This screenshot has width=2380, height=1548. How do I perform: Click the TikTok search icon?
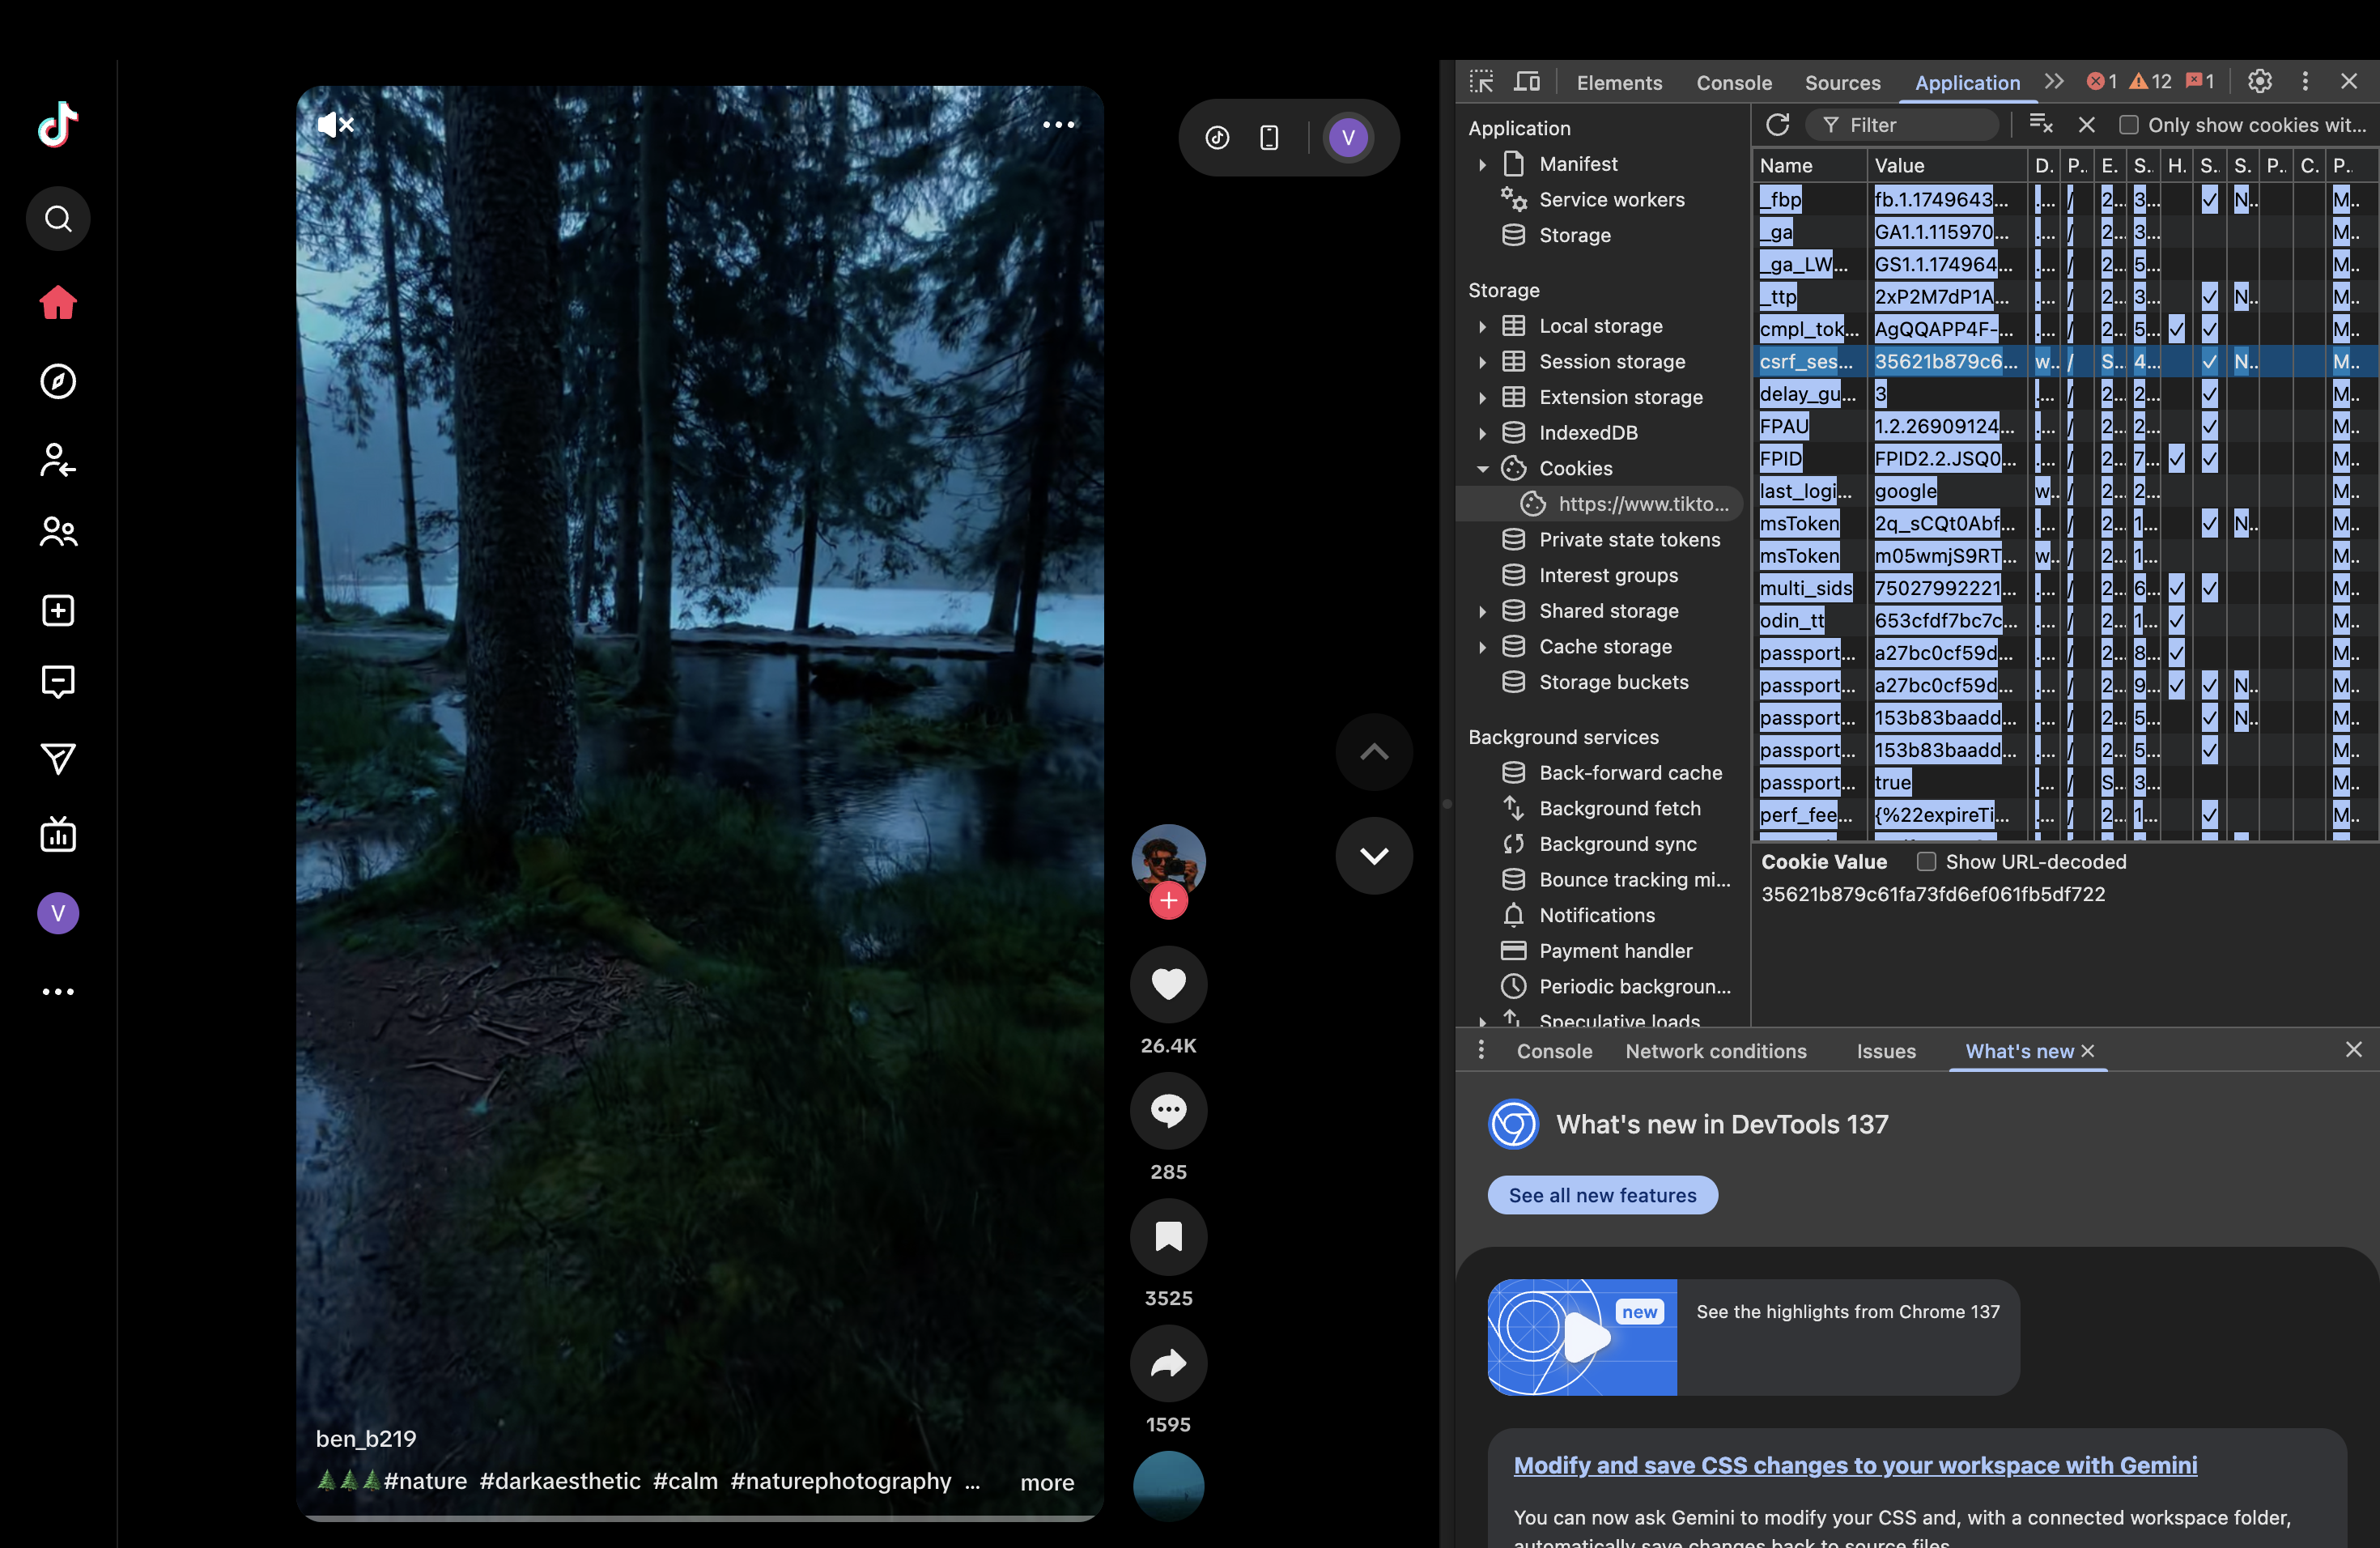click(x=58, y=218)
